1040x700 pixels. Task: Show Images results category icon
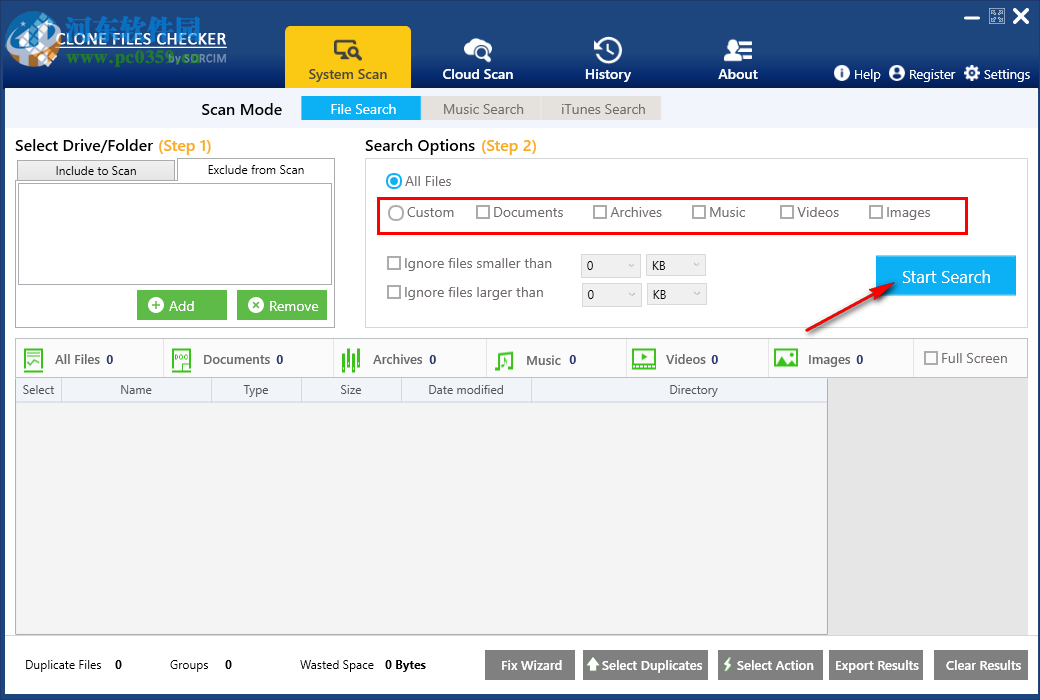tap(786, 359)
